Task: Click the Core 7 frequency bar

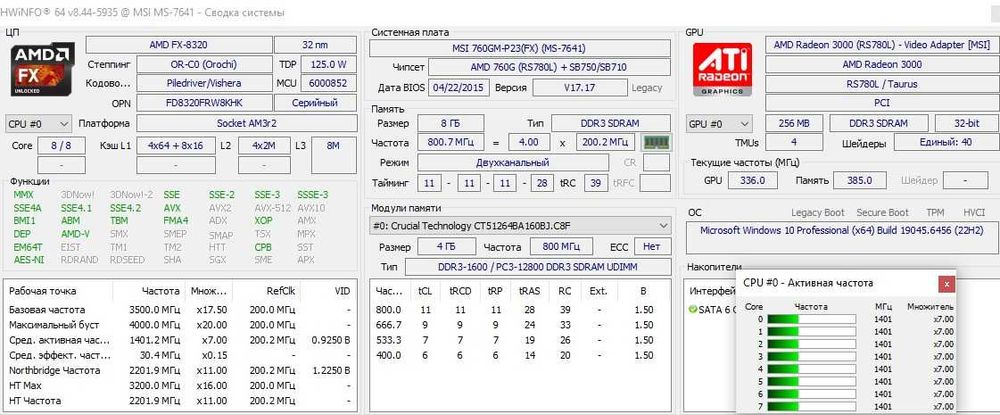Action: tap(811, 406)
